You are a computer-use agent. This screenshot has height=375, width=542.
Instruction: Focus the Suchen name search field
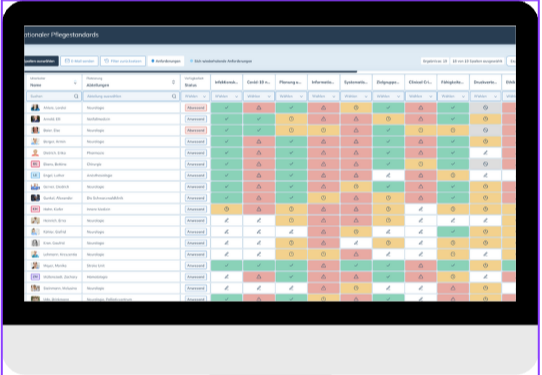(54, 96)
